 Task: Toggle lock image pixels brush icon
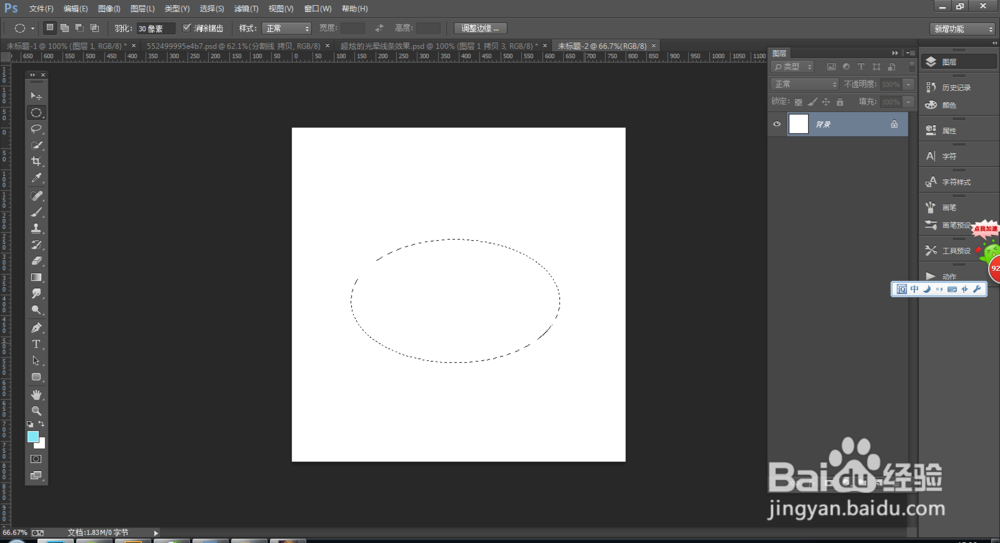812,102
